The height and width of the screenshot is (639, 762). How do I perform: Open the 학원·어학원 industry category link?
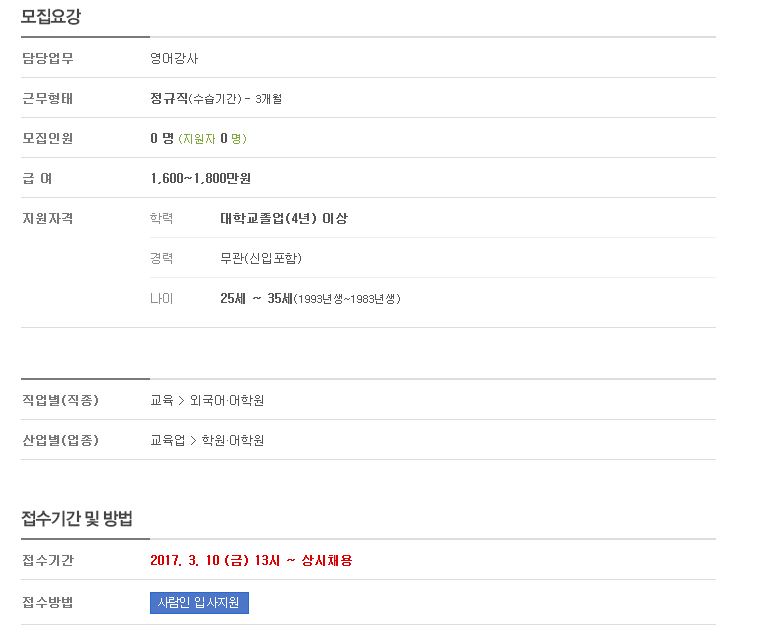pyautogui.click(x=233, y=440)
